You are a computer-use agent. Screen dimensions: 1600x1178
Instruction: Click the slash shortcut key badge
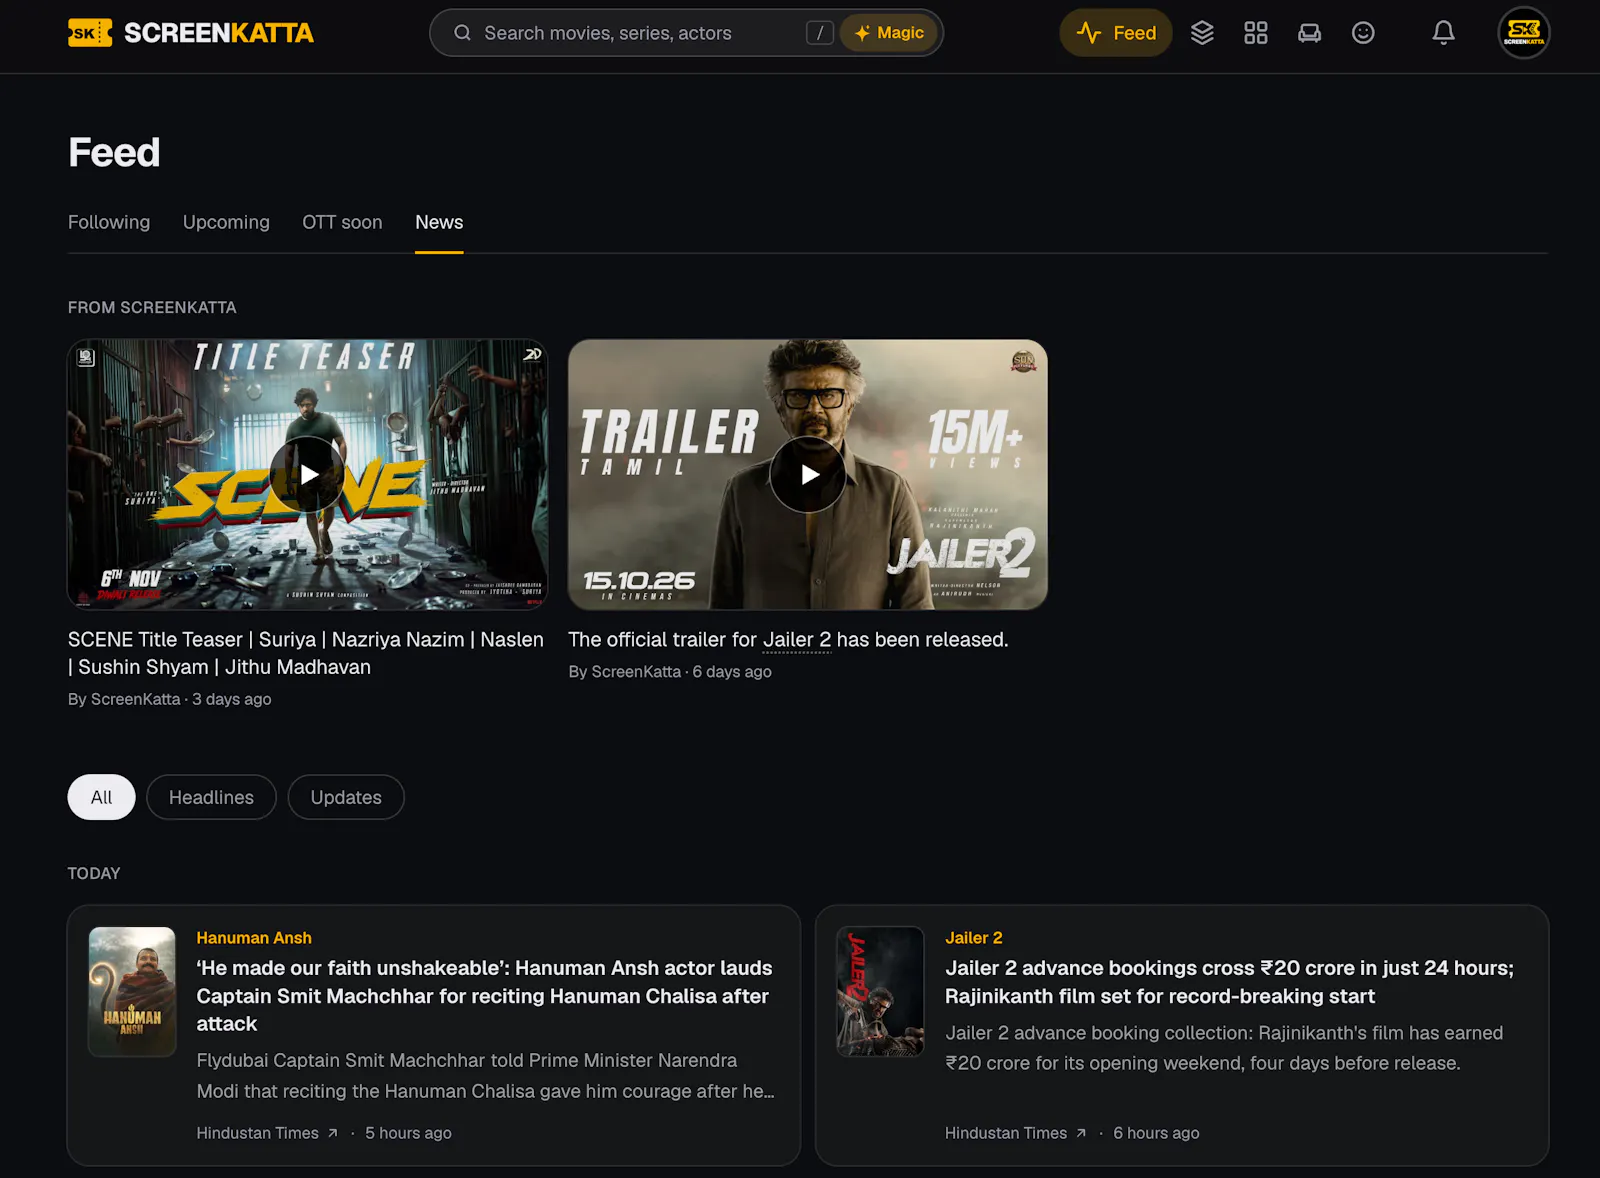pos(820,33)
